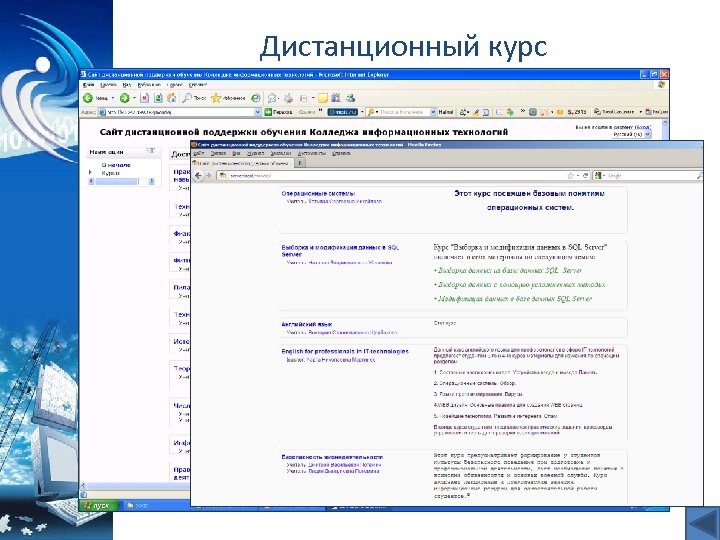Viewport: 720px width, 540px height.
Task: Click the yellow note icon in Internet Explorer toolbar
Action: pos(323,98)
